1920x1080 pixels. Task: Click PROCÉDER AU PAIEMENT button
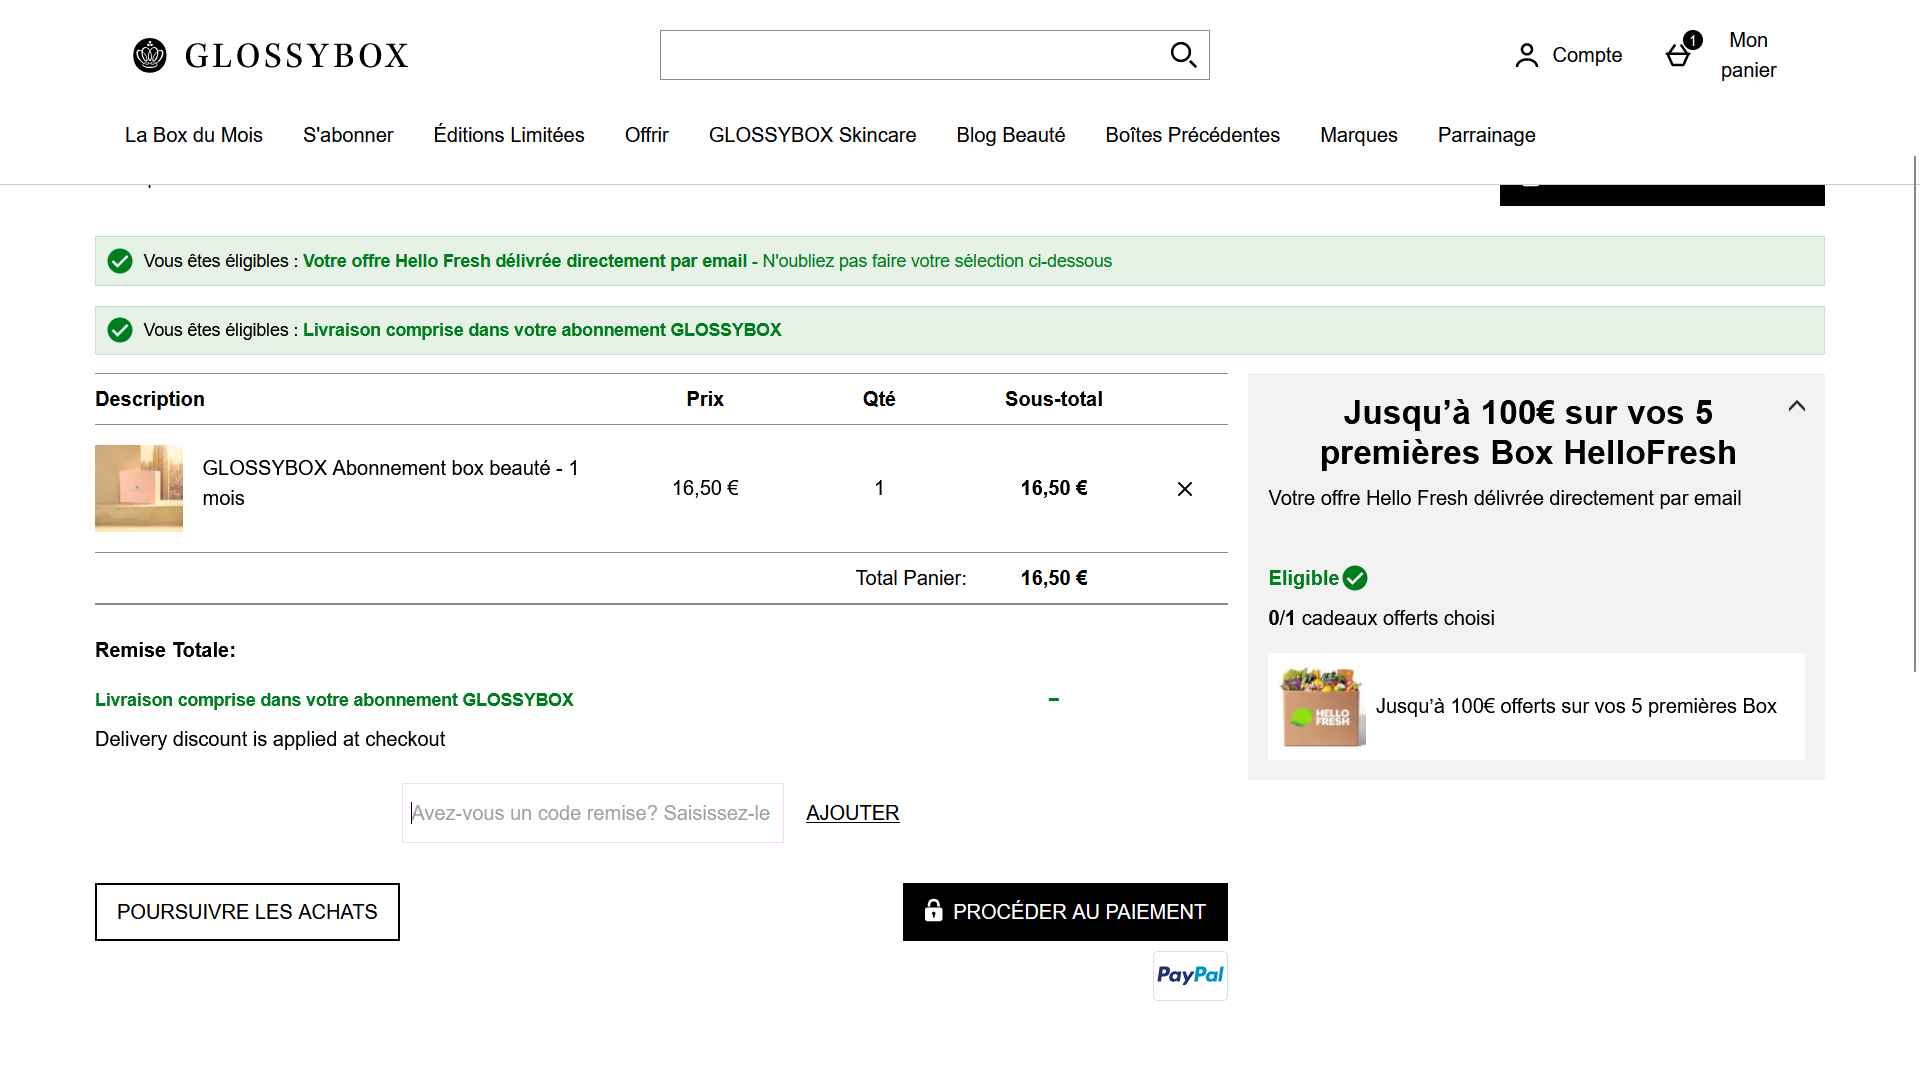[x=1065, y=912]
